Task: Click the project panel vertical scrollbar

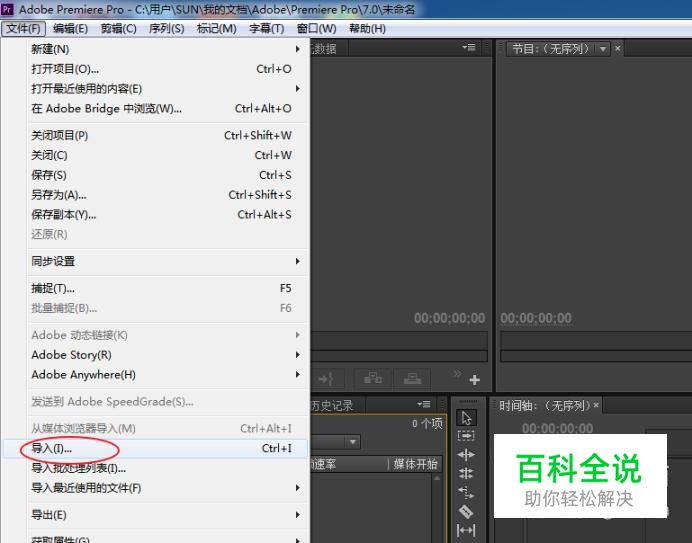Action: [x=437, y=509]
